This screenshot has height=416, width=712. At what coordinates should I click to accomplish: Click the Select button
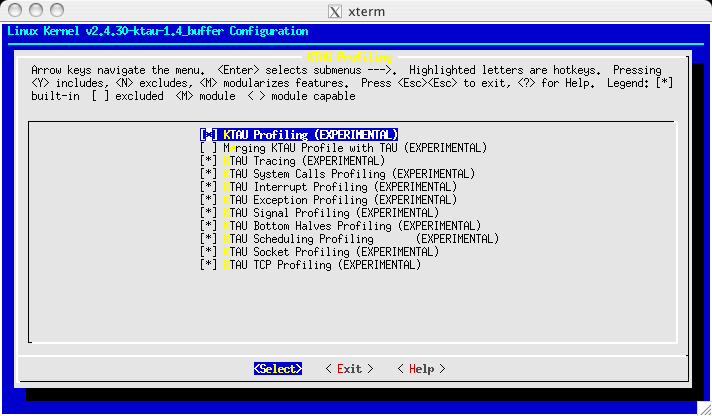click(x=278, y=369)
